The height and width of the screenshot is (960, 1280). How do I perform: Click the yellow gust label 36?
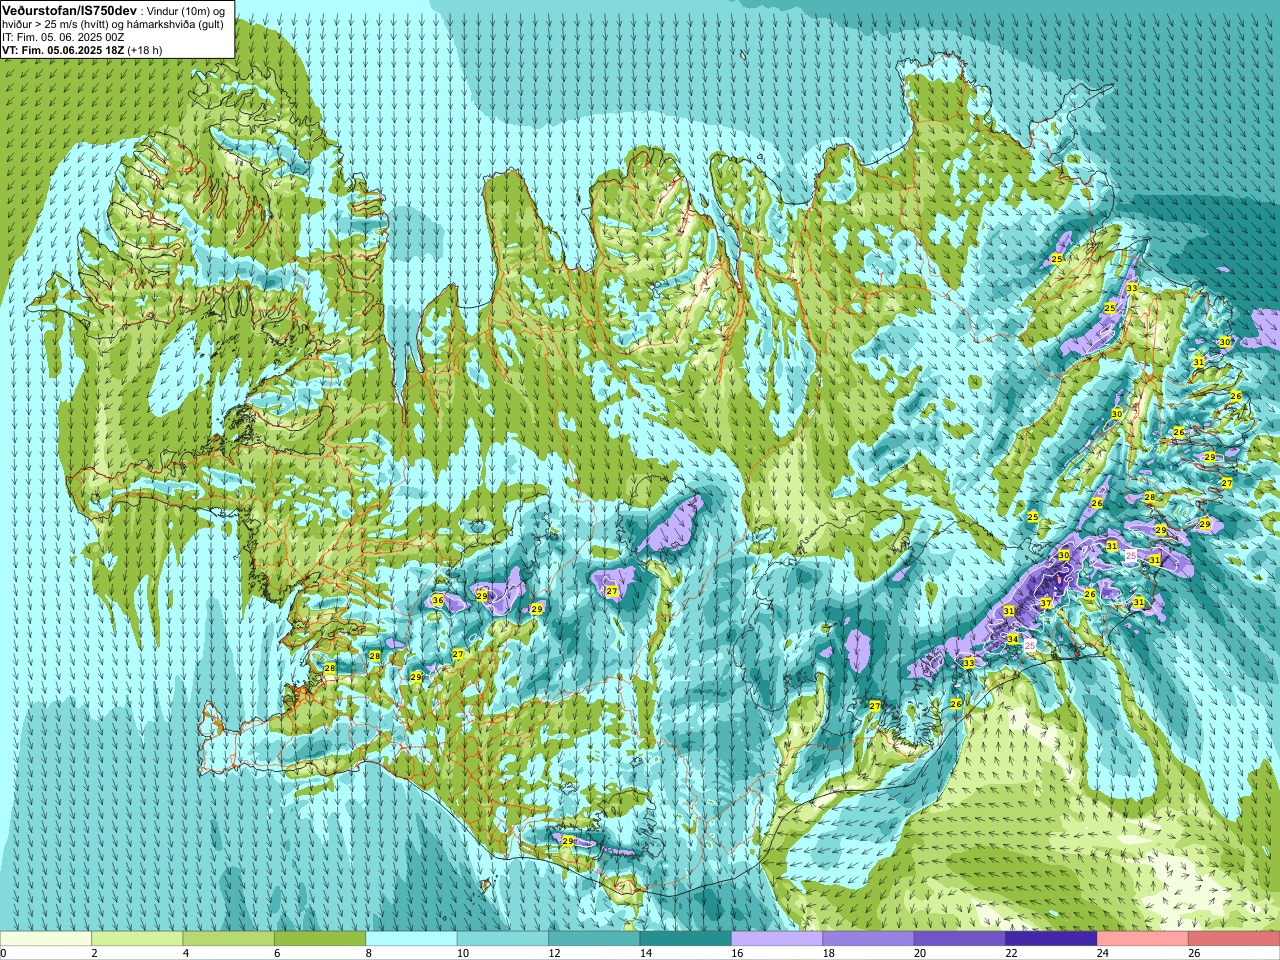point(437,601)
